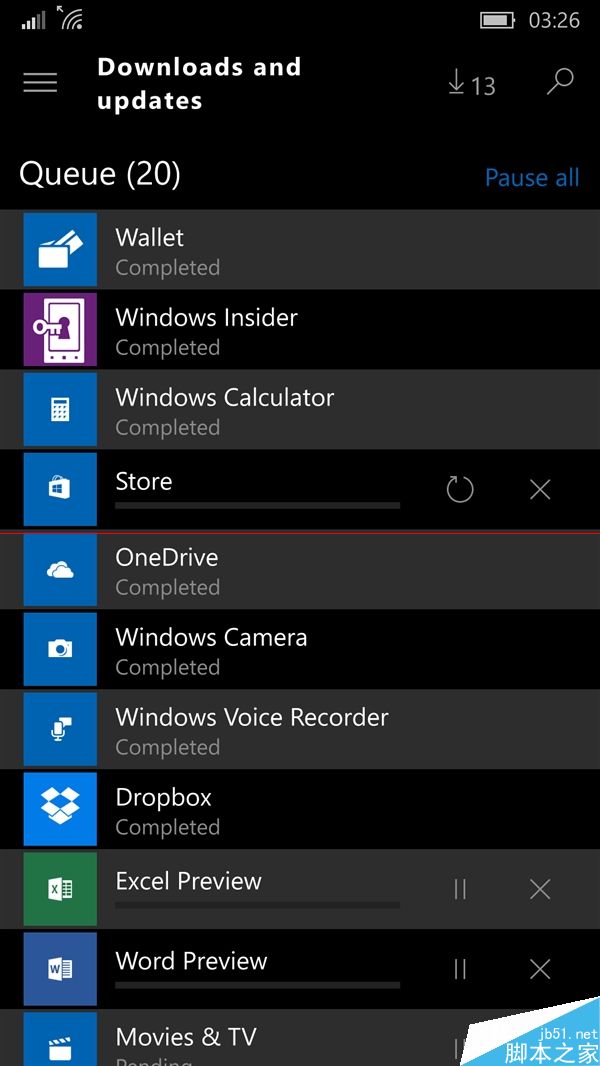Screen dimensions: 600x1066
Task: Click the Store download progress bar
Action: 257,506
